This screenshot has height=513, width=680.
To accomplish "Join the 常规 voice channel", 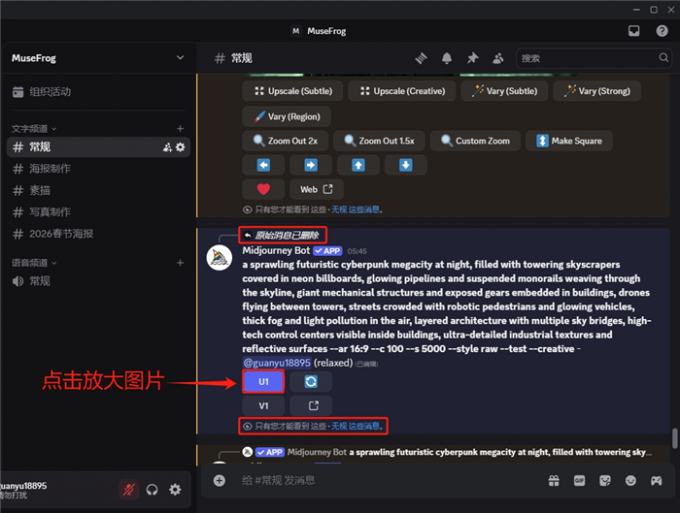I will (98, 281).
